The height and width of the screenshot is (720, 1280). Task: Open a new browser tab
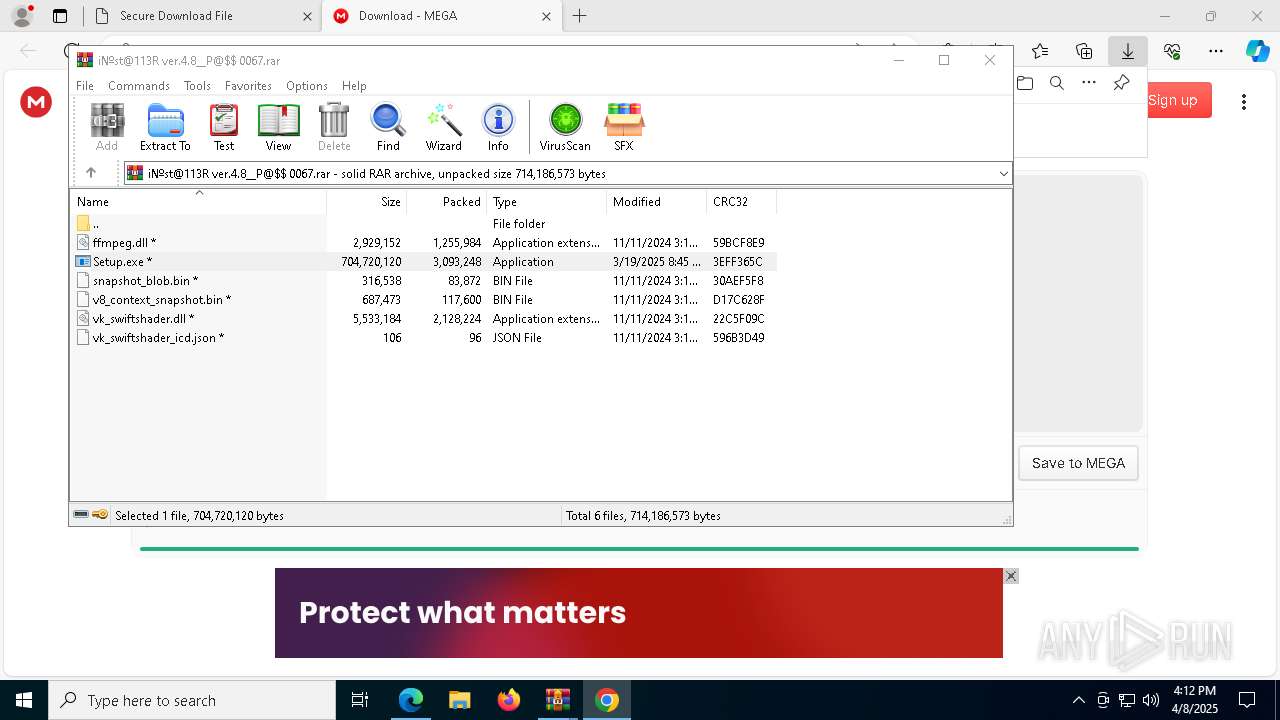click(580, 16)
